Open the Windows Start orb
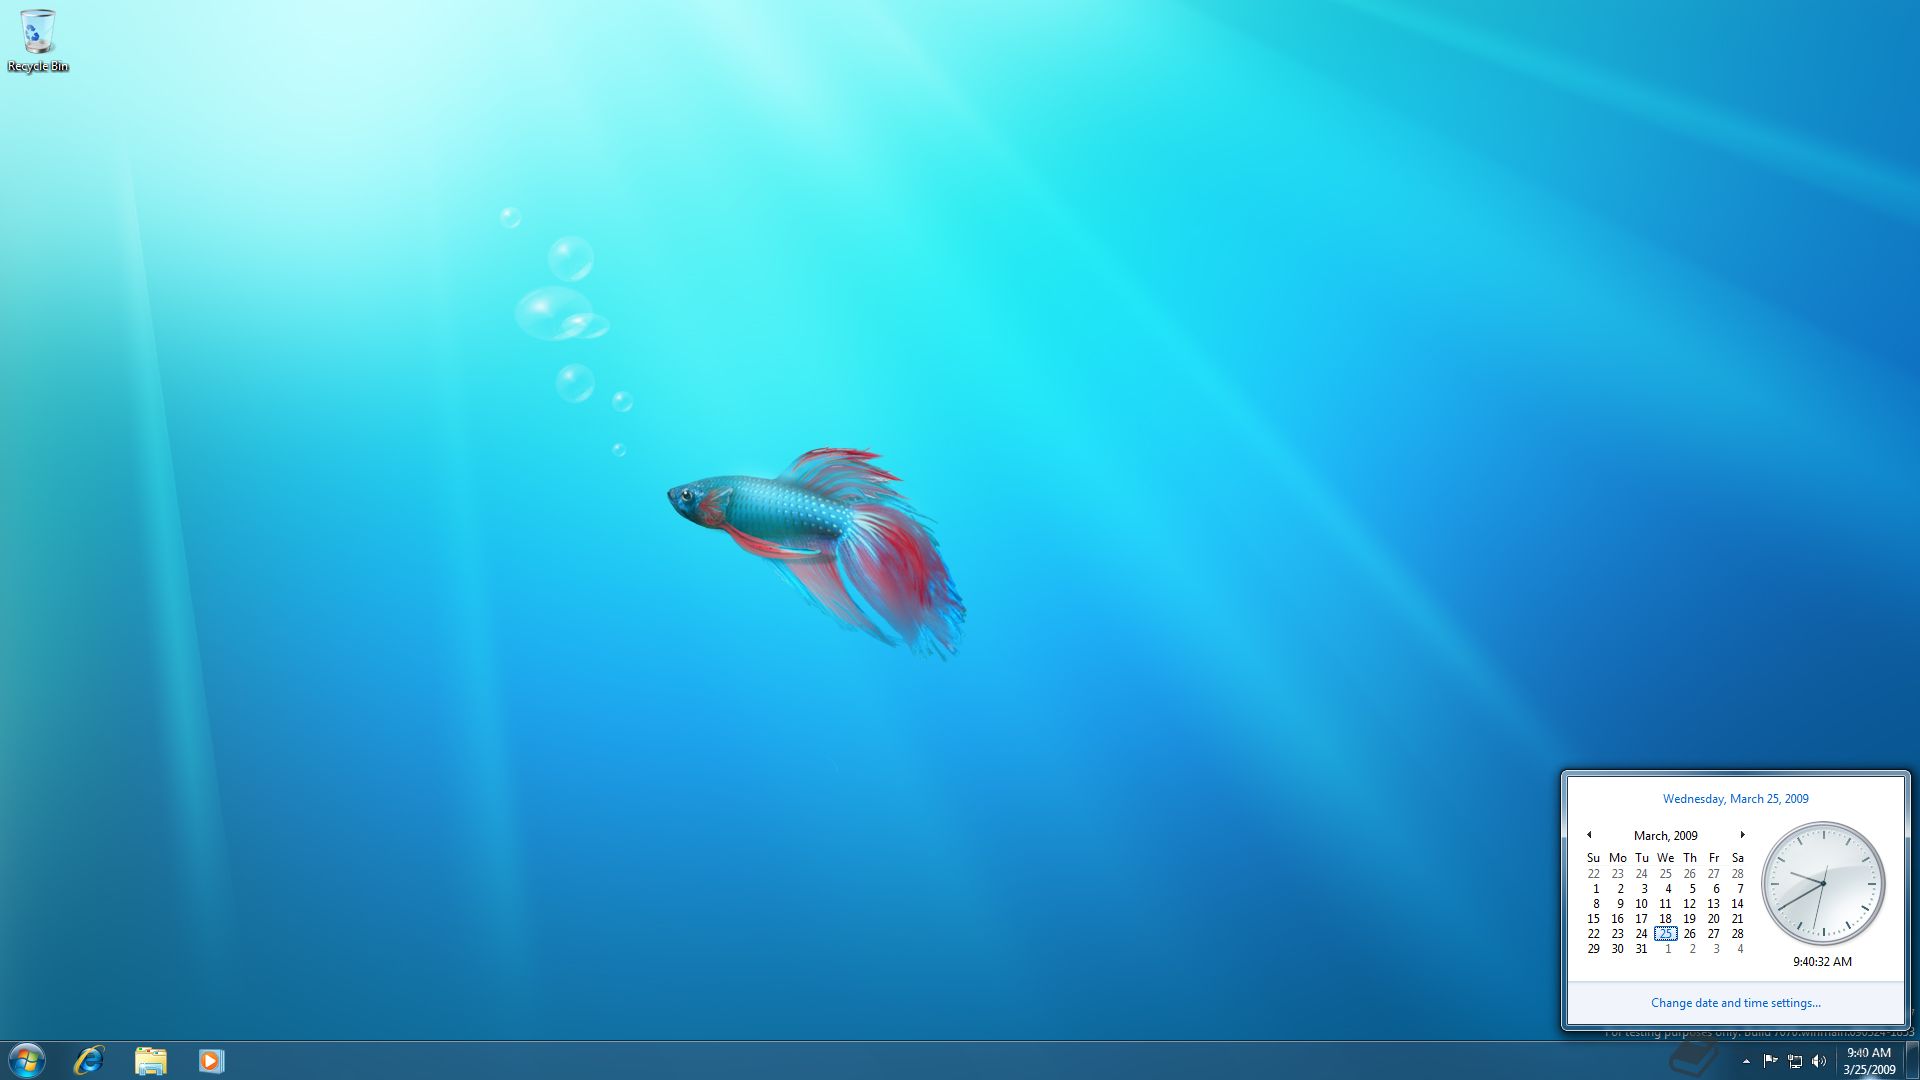 pos(27,1060)
